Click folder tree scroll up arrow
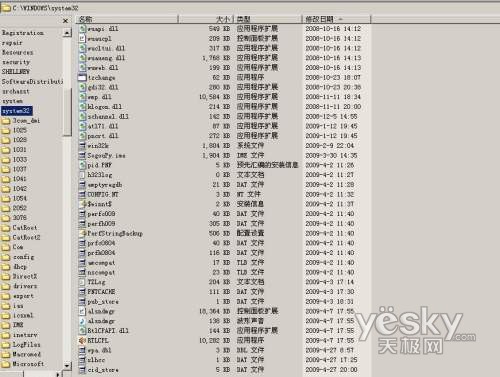 pyautogui.click(x=67, y=33)
